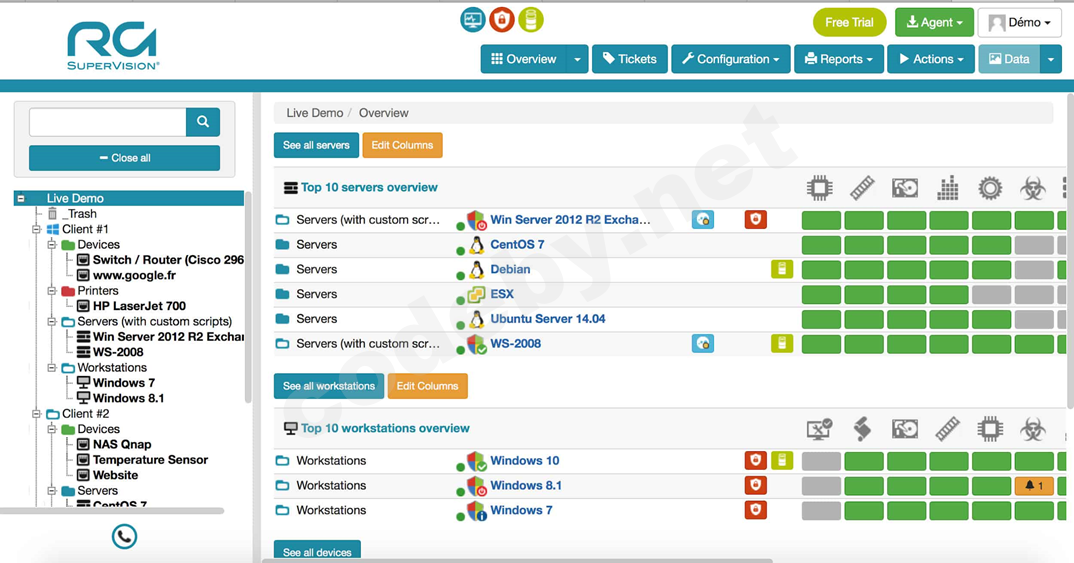Click the See all servers button
1074x563 pixels.
pyautogui.click(x=316, y=145)
